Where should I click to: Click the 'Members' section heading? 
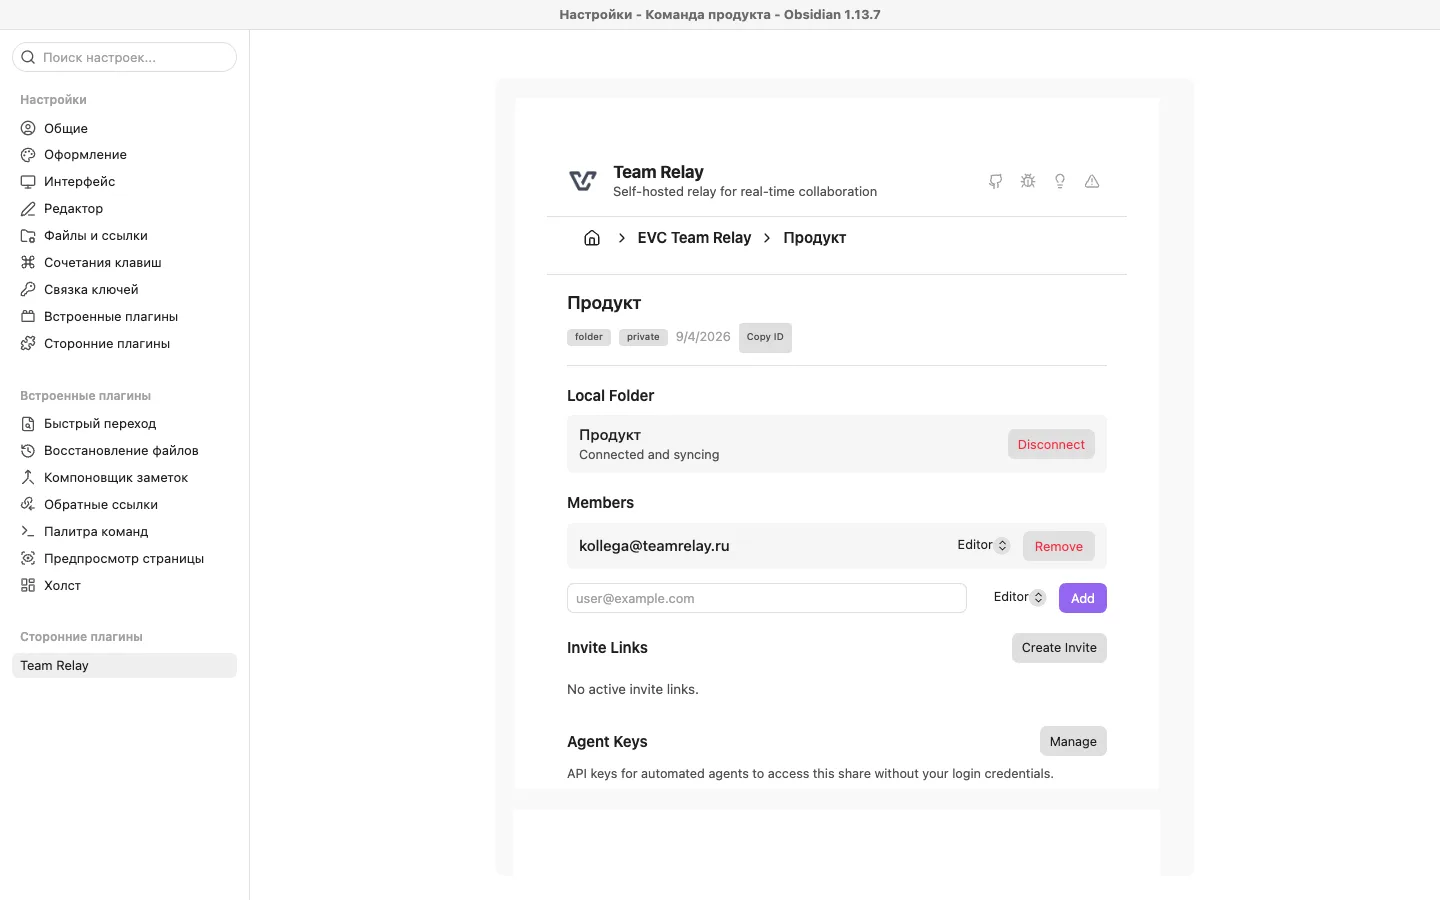[600, 503]
